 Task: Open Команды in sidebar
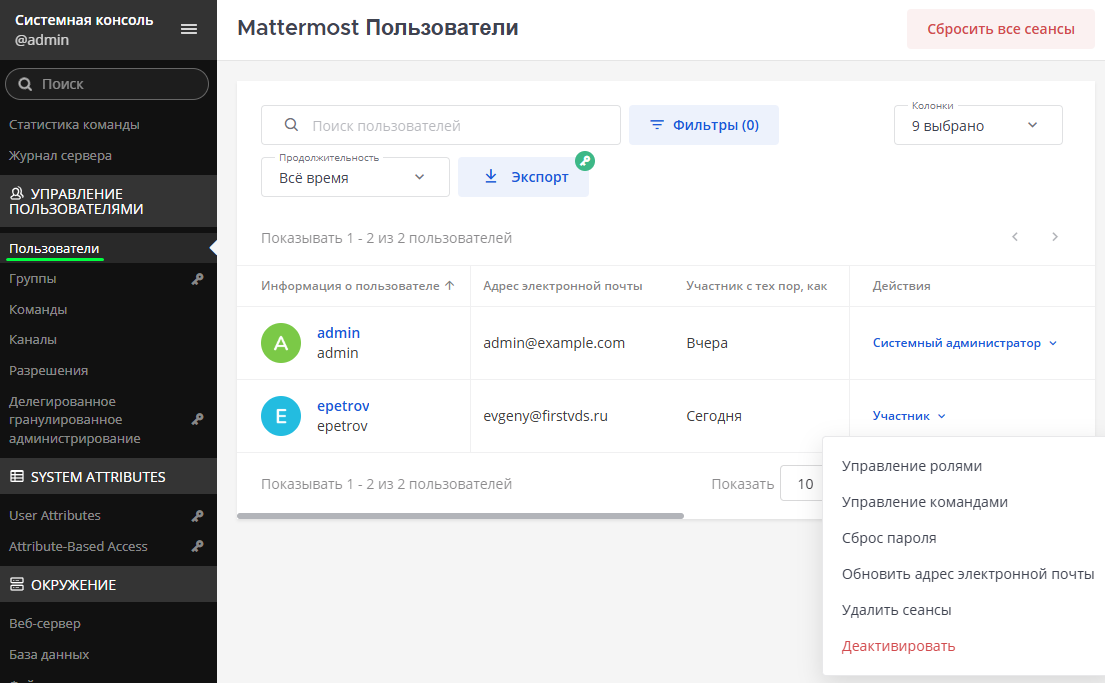38,309
